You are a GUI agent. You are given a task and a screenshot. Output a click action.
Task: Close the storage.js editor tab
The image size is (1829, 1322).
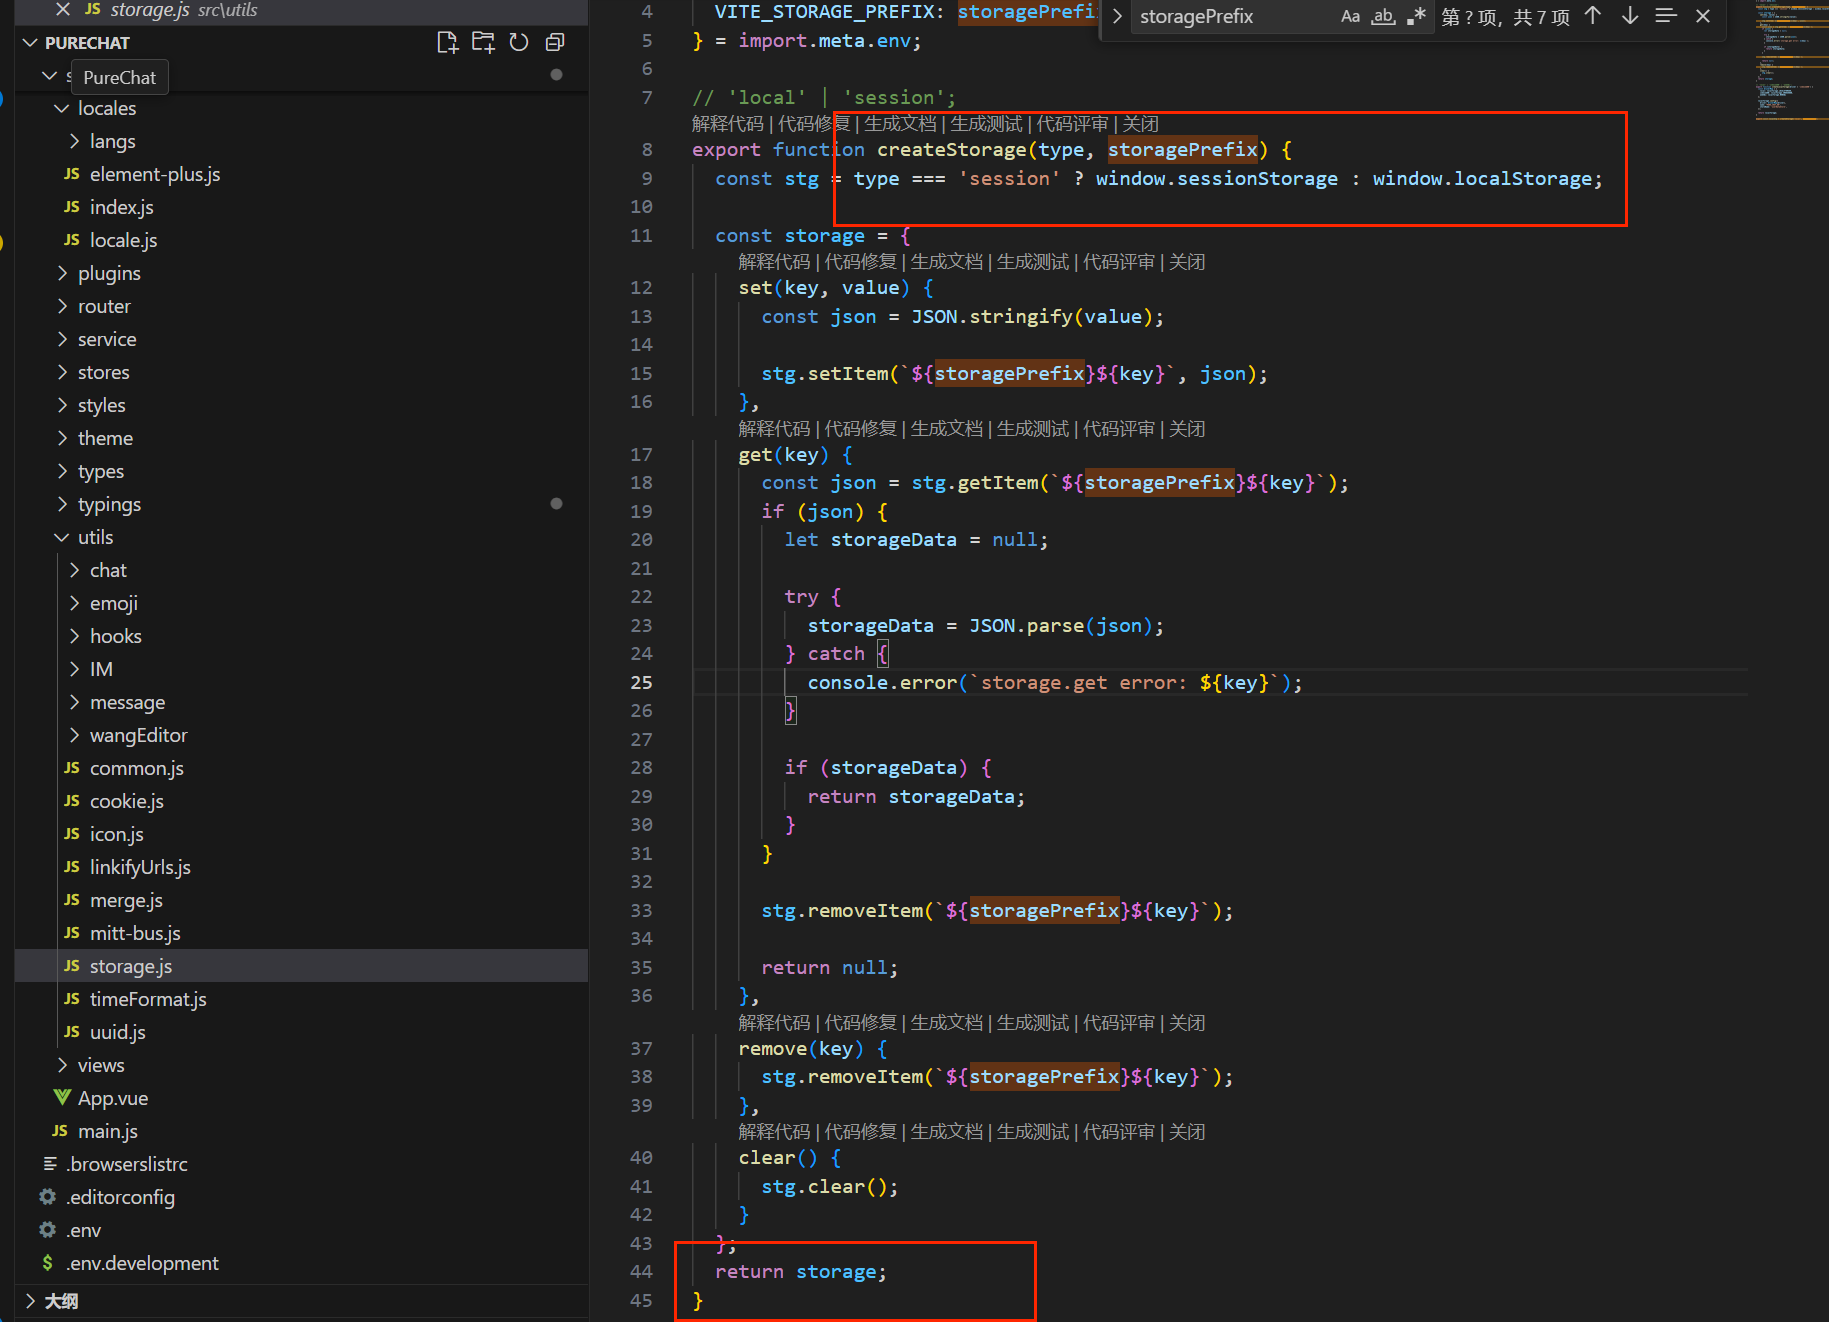click(x=63, y=9)
